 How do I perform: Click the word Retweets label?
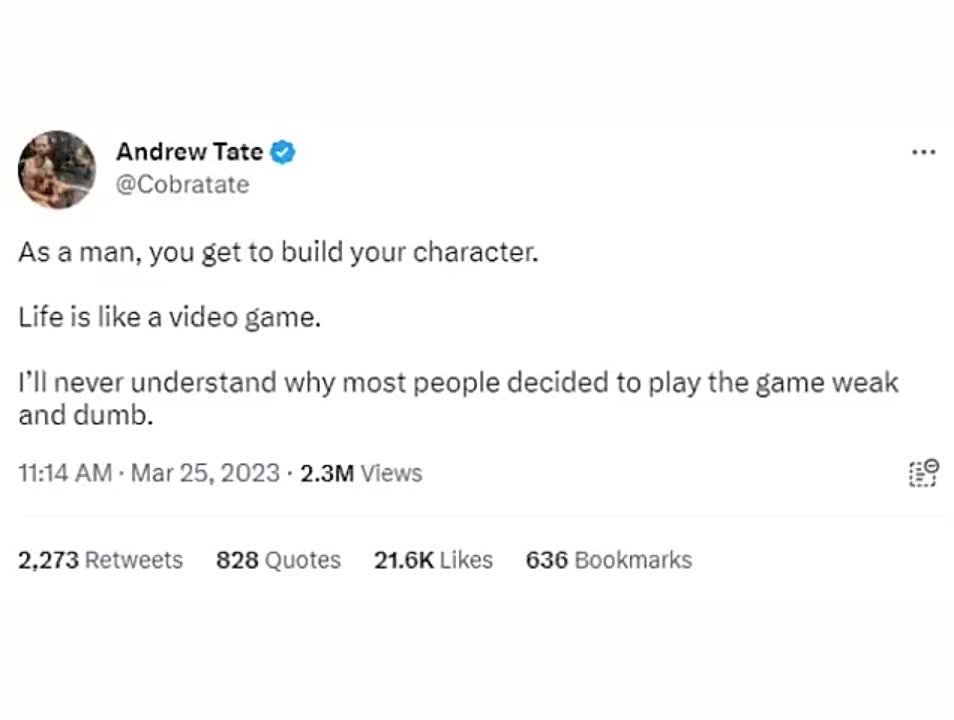[134, 560]
